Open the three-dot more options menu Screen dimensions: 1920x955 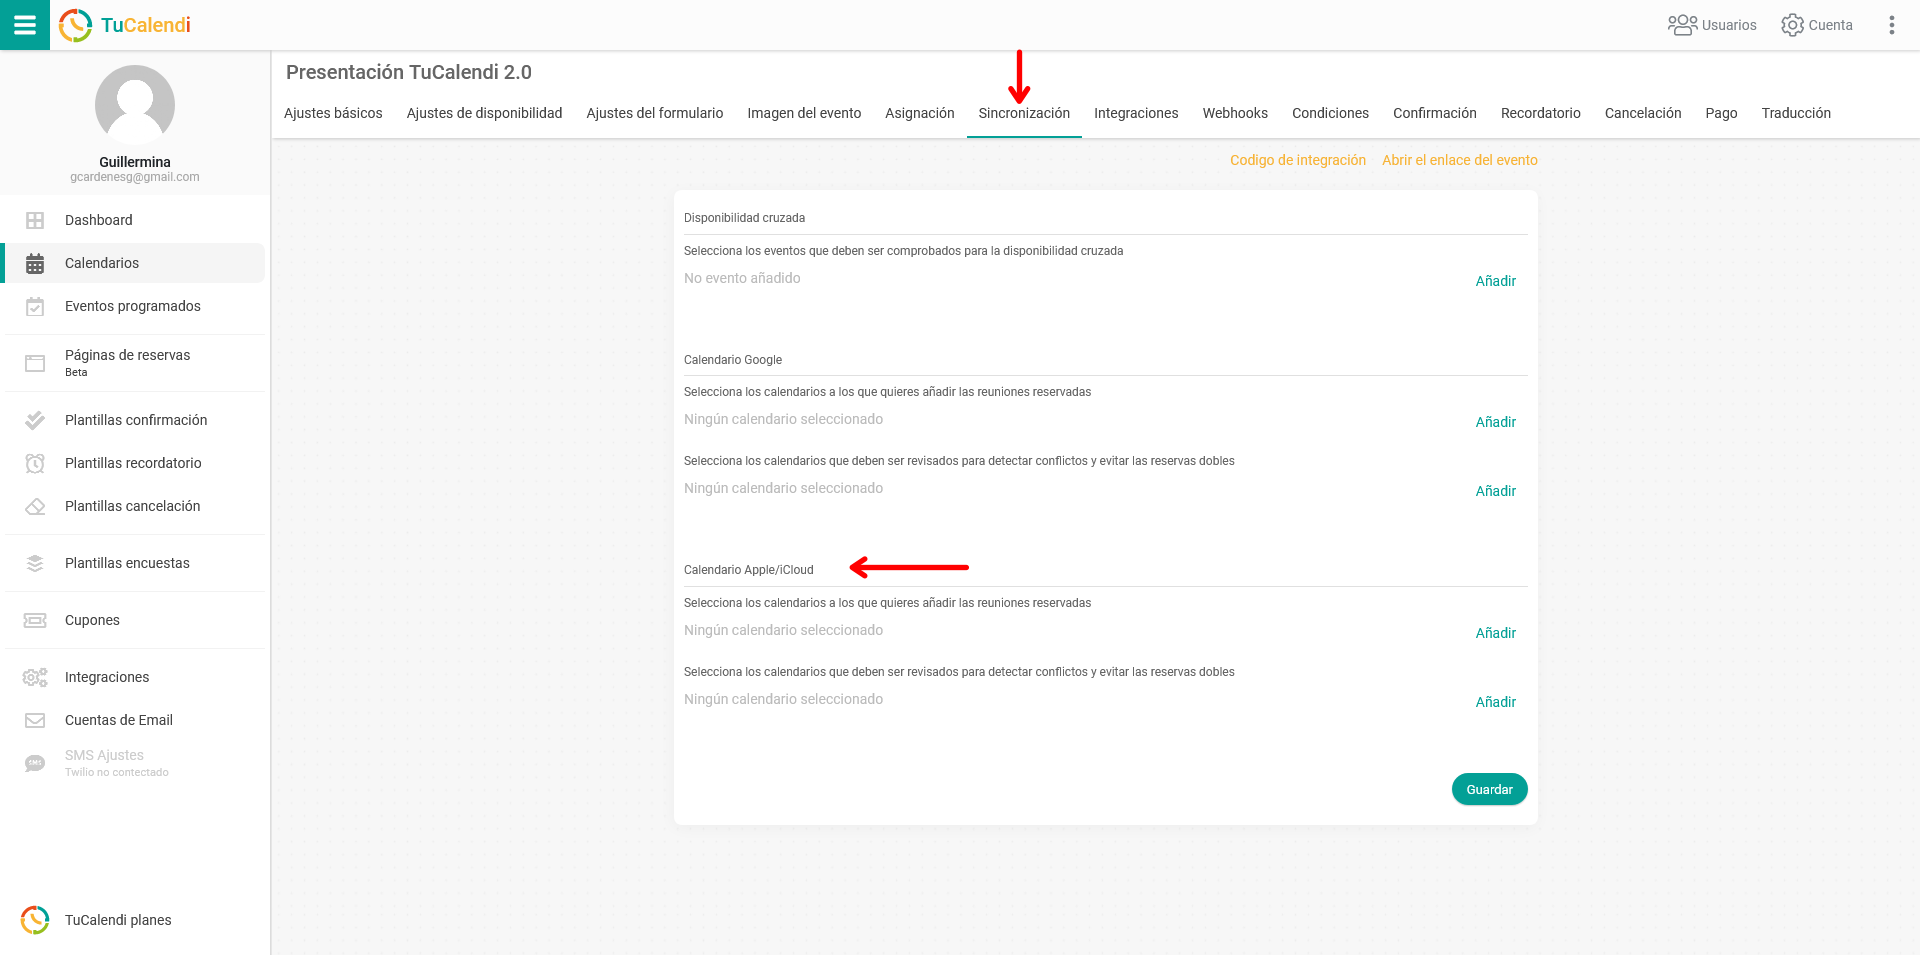(1891, 25)
